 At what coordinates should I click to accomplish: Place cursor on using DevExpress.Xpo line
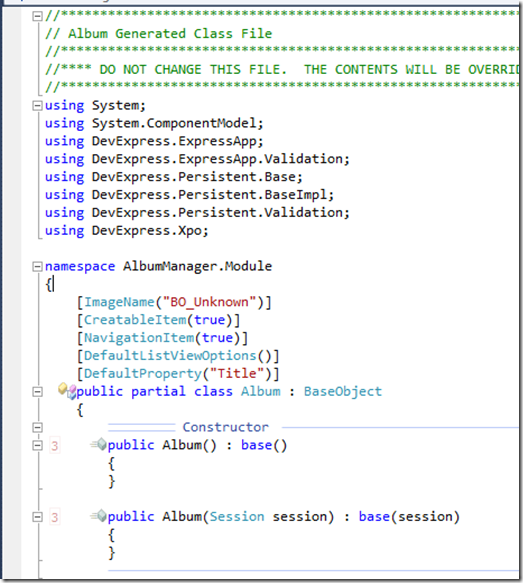pyautogui.click(x=126, y=231)
